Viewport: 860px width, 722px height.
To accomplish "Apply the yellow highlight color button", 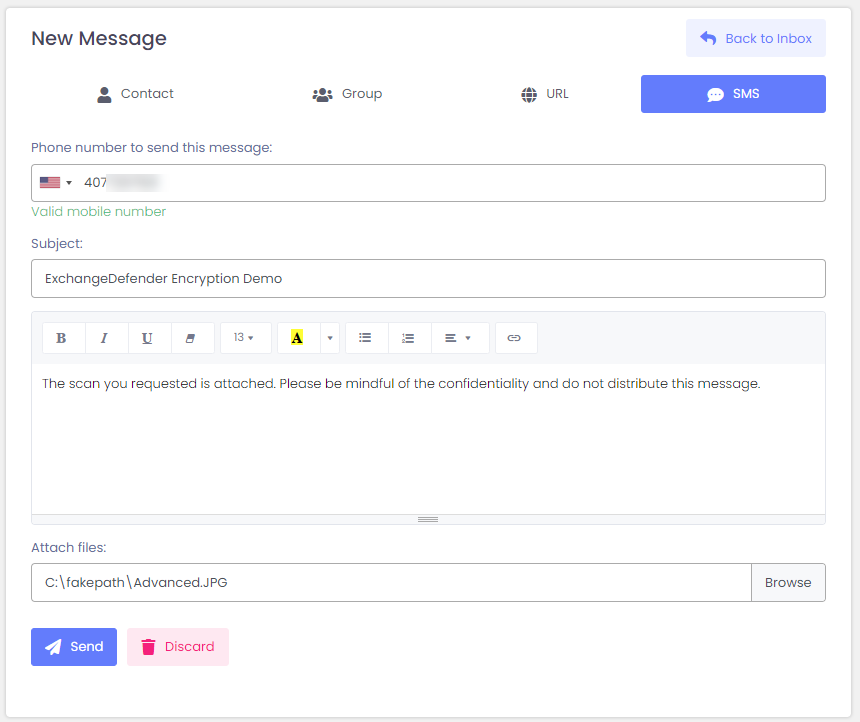I will 297,338.
